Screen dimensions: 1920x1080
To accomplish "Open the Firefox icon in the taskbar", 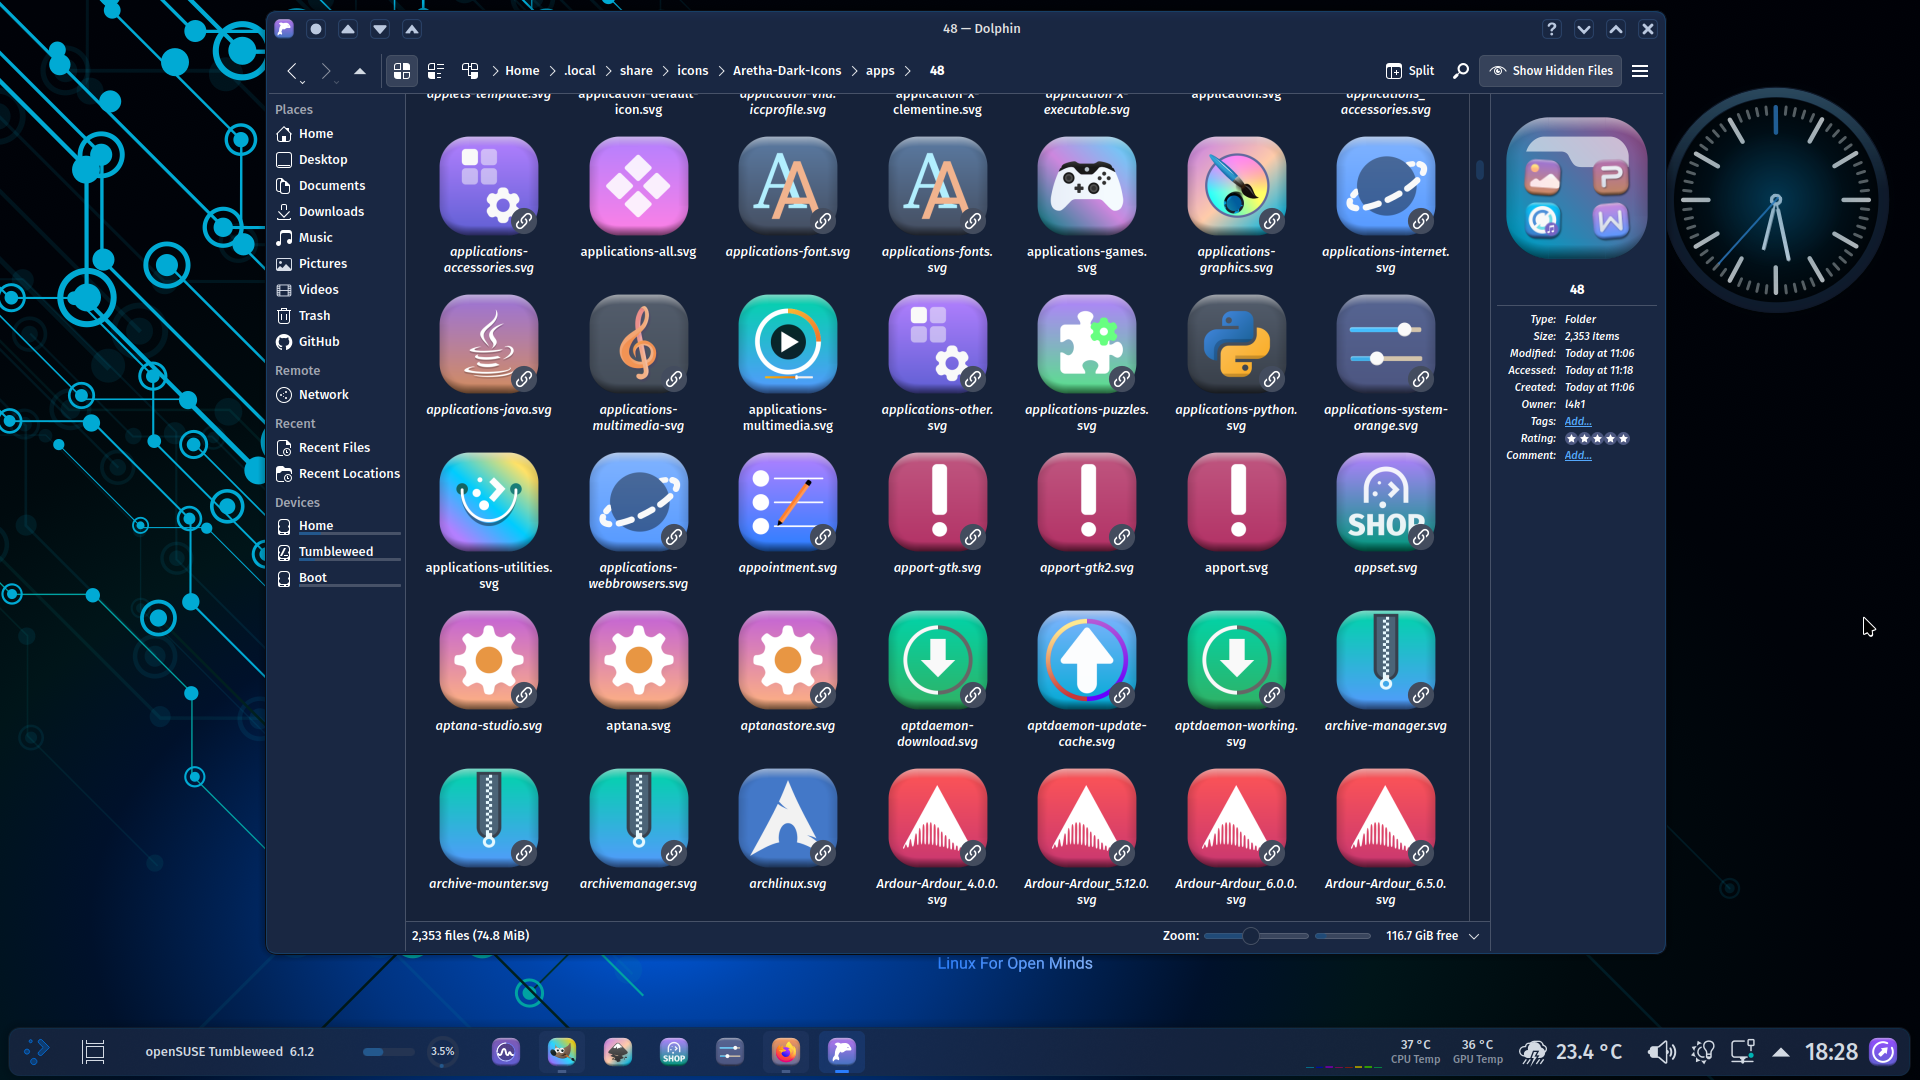I will pyautogui.click(x=786, y=1052).
